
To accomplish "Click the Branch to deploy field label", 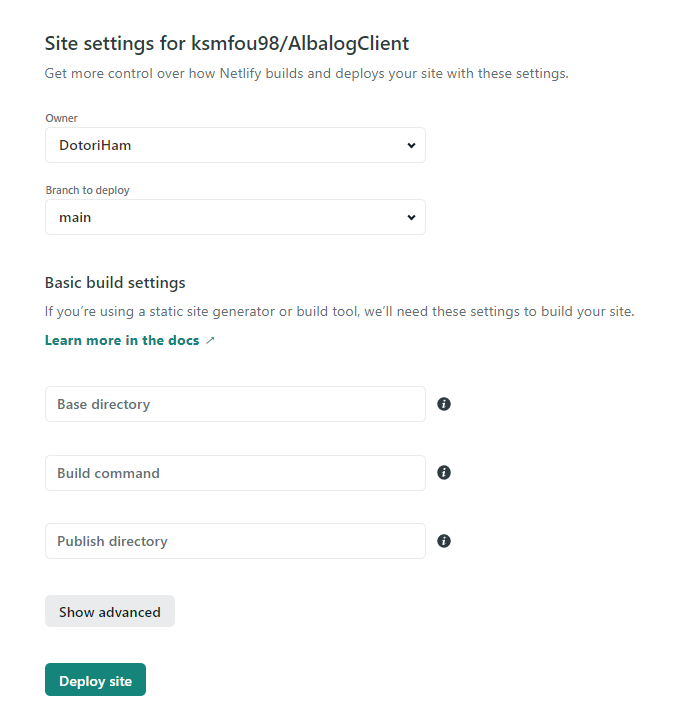I will [x=87, y=190].
